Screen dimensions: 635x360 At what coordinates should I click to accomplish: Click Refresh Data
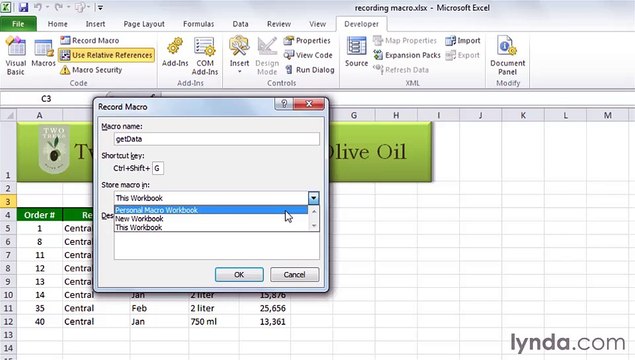pos(401,70)
